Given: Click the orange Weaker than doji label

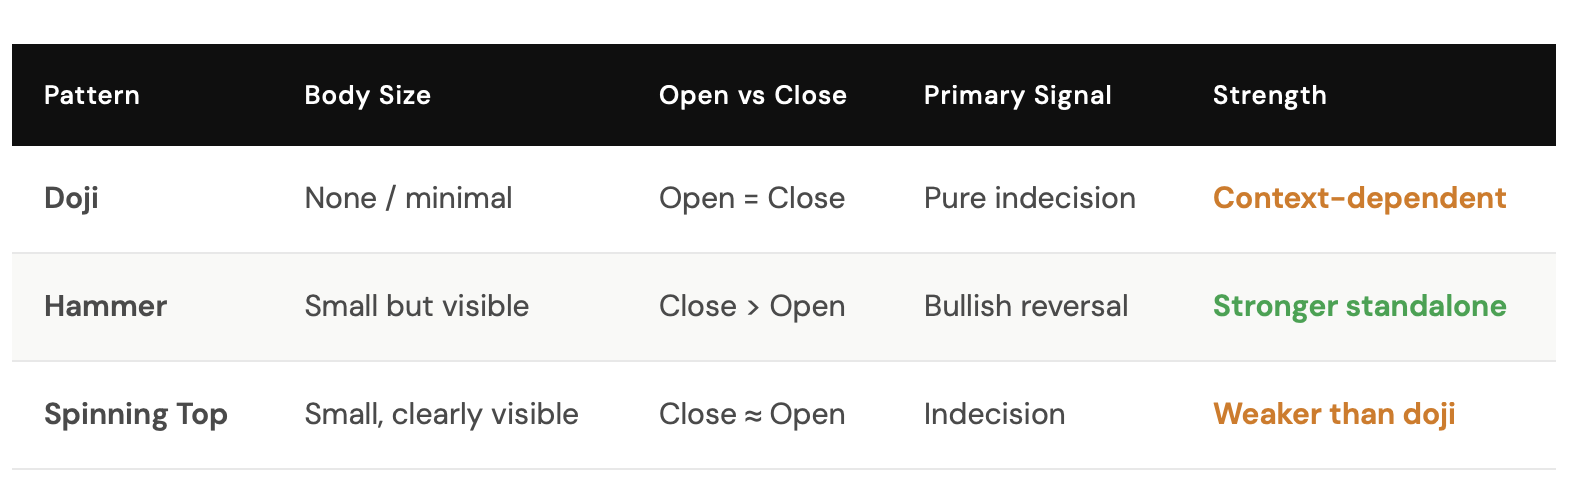Looking at the screenshot, I should pos(1334,414).
